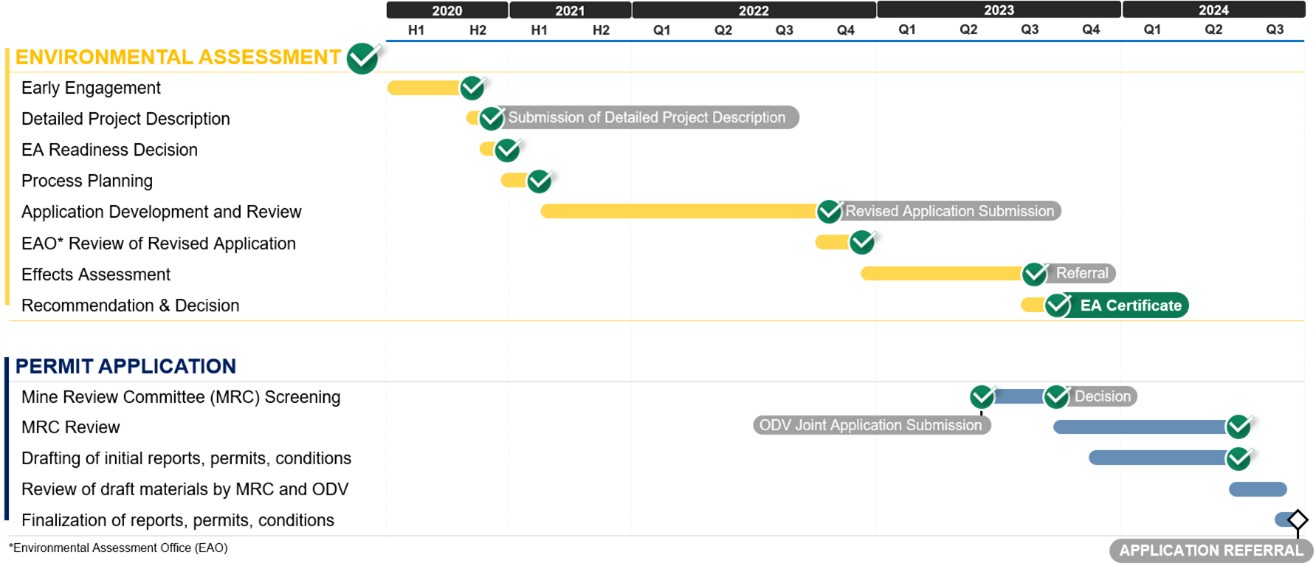Viewport: 1316px width, 566px height.
Task: Select the Review of draft materials blue bar
Action: (1258, 489)
